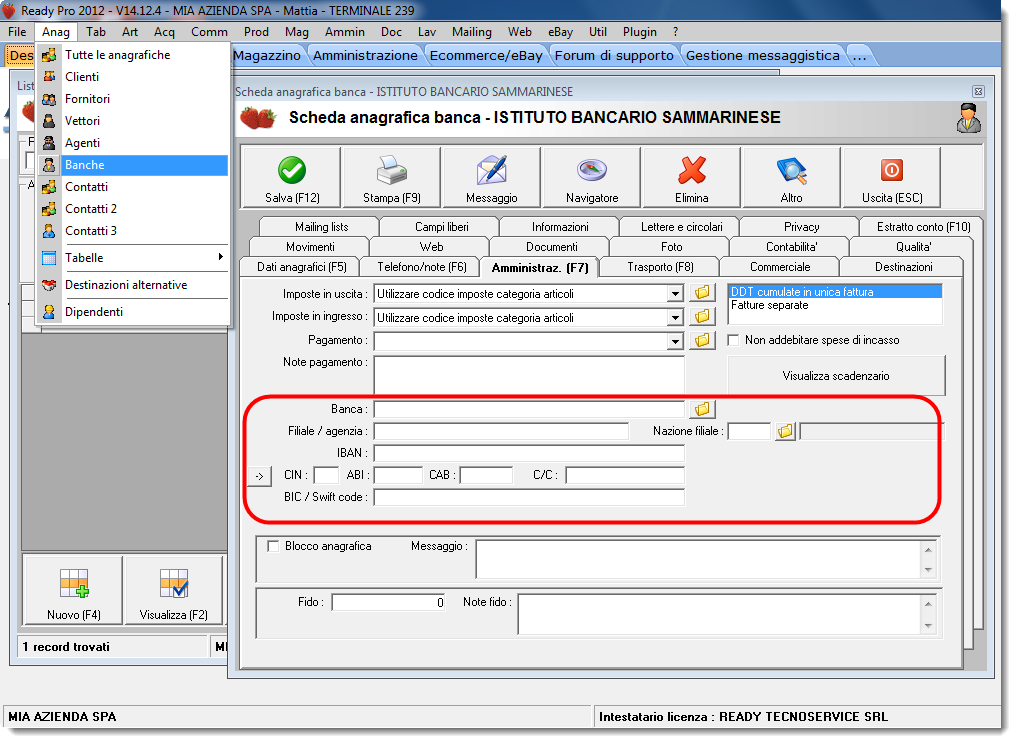Click the green checkmark Salva icon
Viewport: 1016px width, 743px height.
point(292,170)
